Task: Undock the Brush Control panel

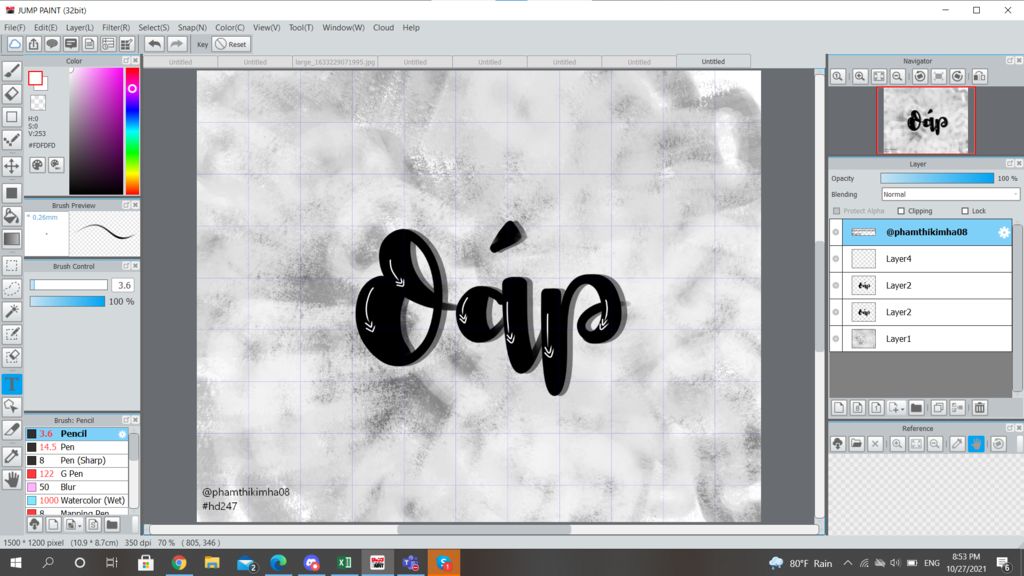Action: [x=126, y=266]
